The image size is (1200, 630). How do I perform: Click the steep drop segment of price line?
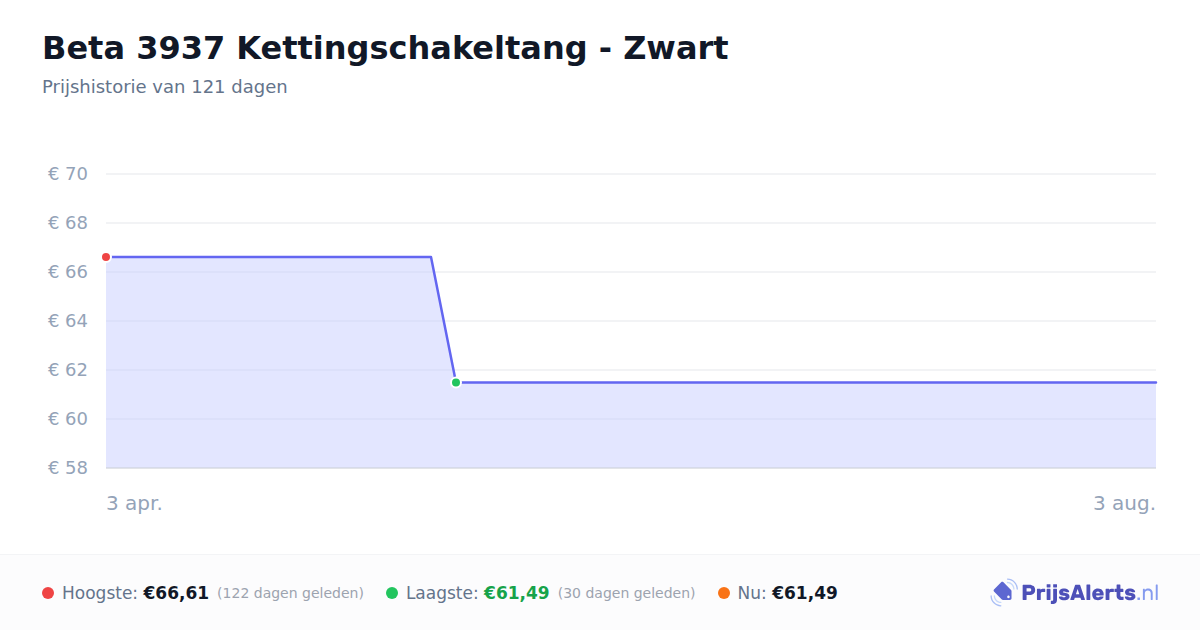(443, 319)
